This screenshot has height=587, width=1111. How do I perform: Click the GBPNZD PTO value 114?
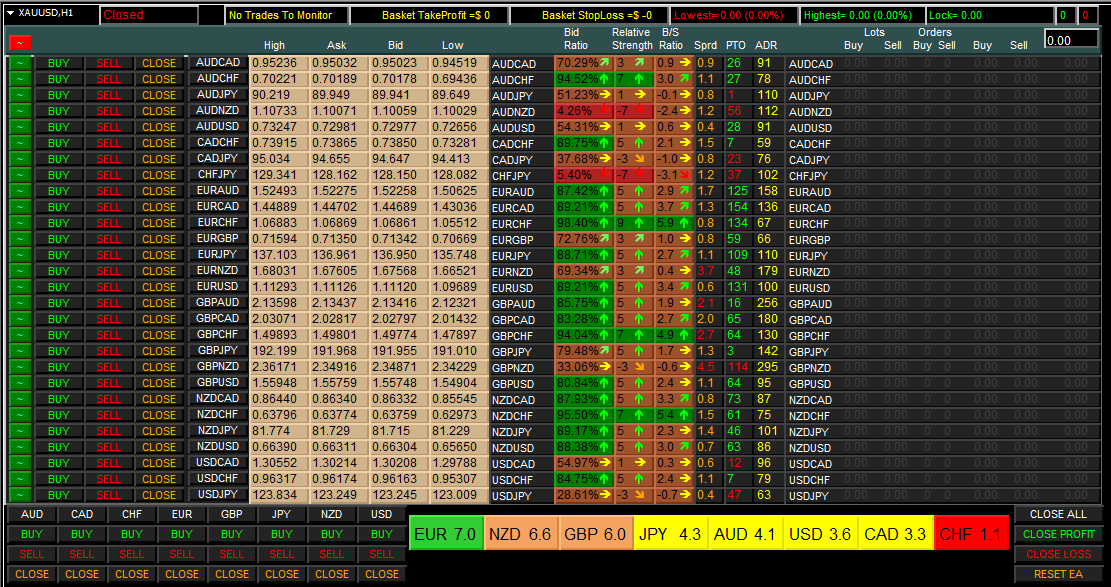pyautogui.click(x=738, y=367)
